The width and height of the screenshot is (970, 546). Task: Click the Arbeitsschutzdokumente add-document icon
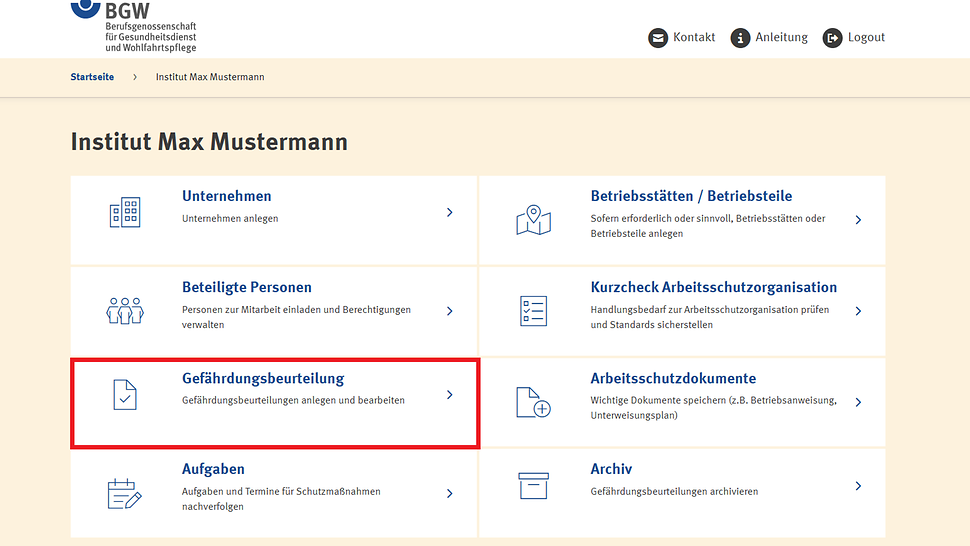(533, 402)
